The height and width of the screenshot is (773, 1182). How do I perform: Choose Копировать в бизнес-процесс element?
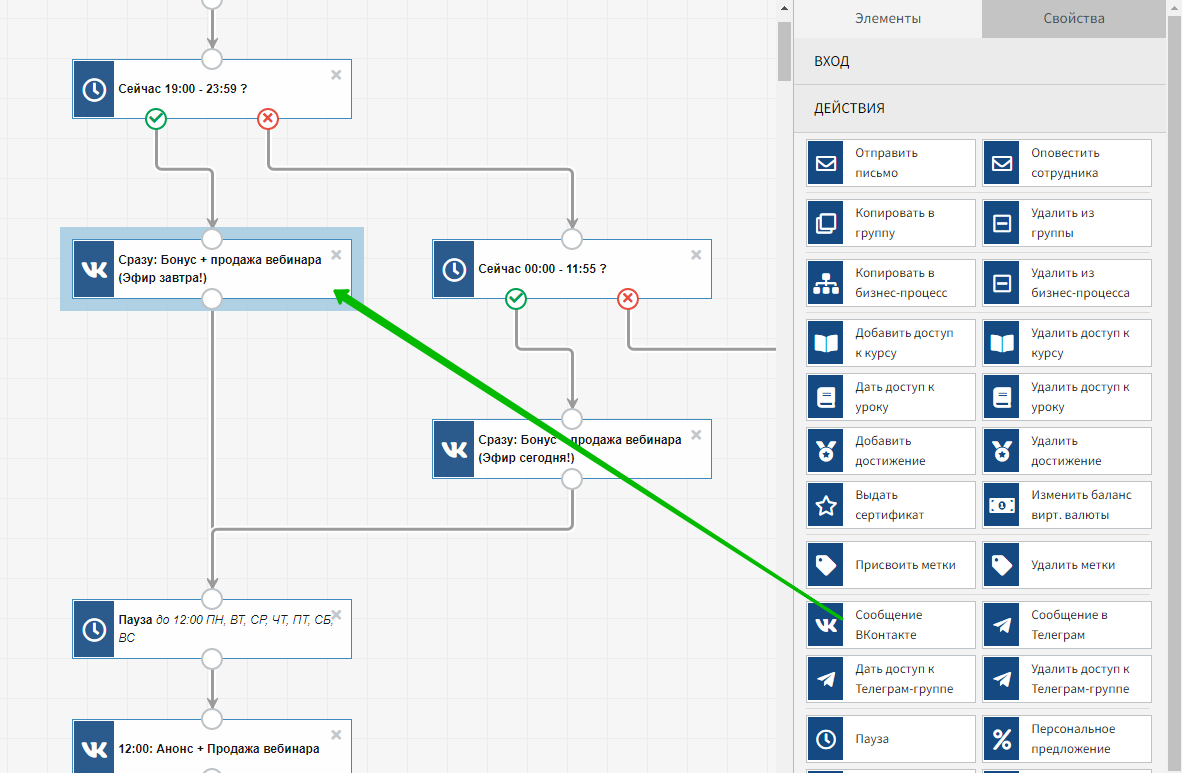[891, 284]
